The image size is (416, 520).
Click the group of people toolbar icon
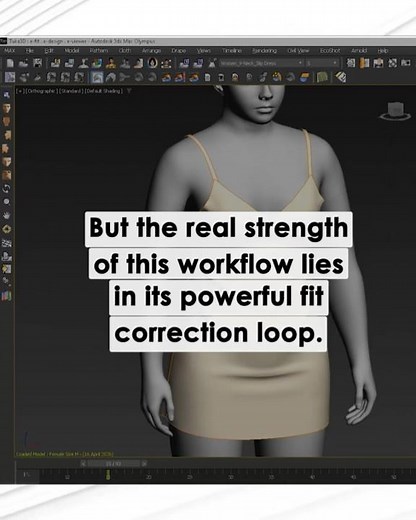tap(167, 63)
